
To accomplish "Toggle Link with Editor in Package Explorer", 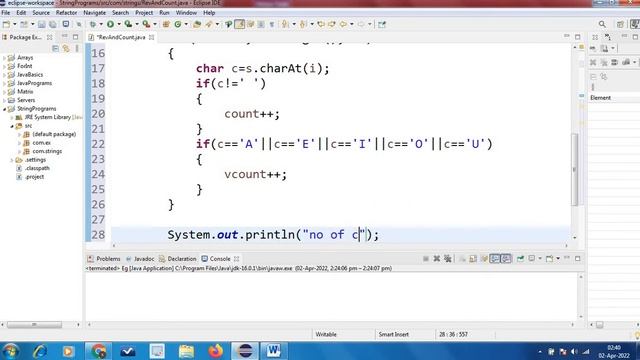I will [66, 49].
